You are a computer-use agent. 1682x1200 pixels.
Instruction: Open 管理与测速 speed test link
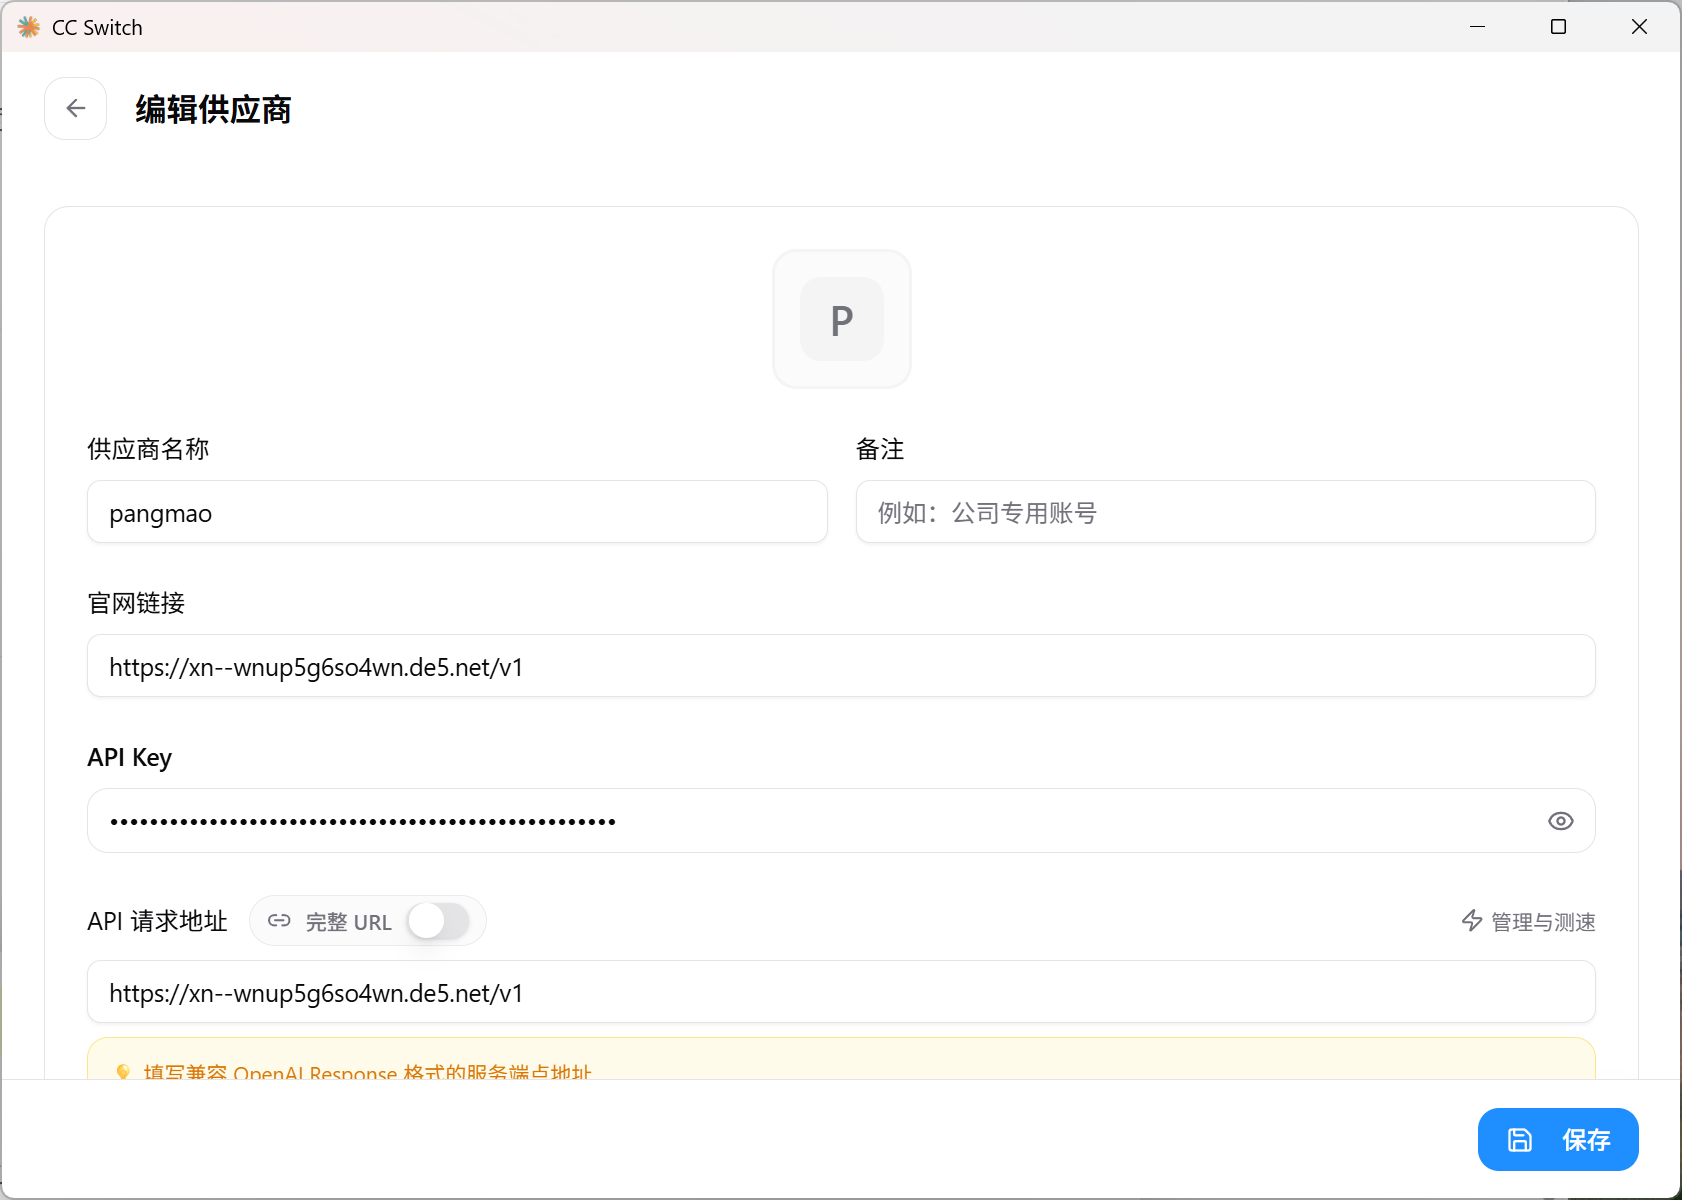point(1528,921)
